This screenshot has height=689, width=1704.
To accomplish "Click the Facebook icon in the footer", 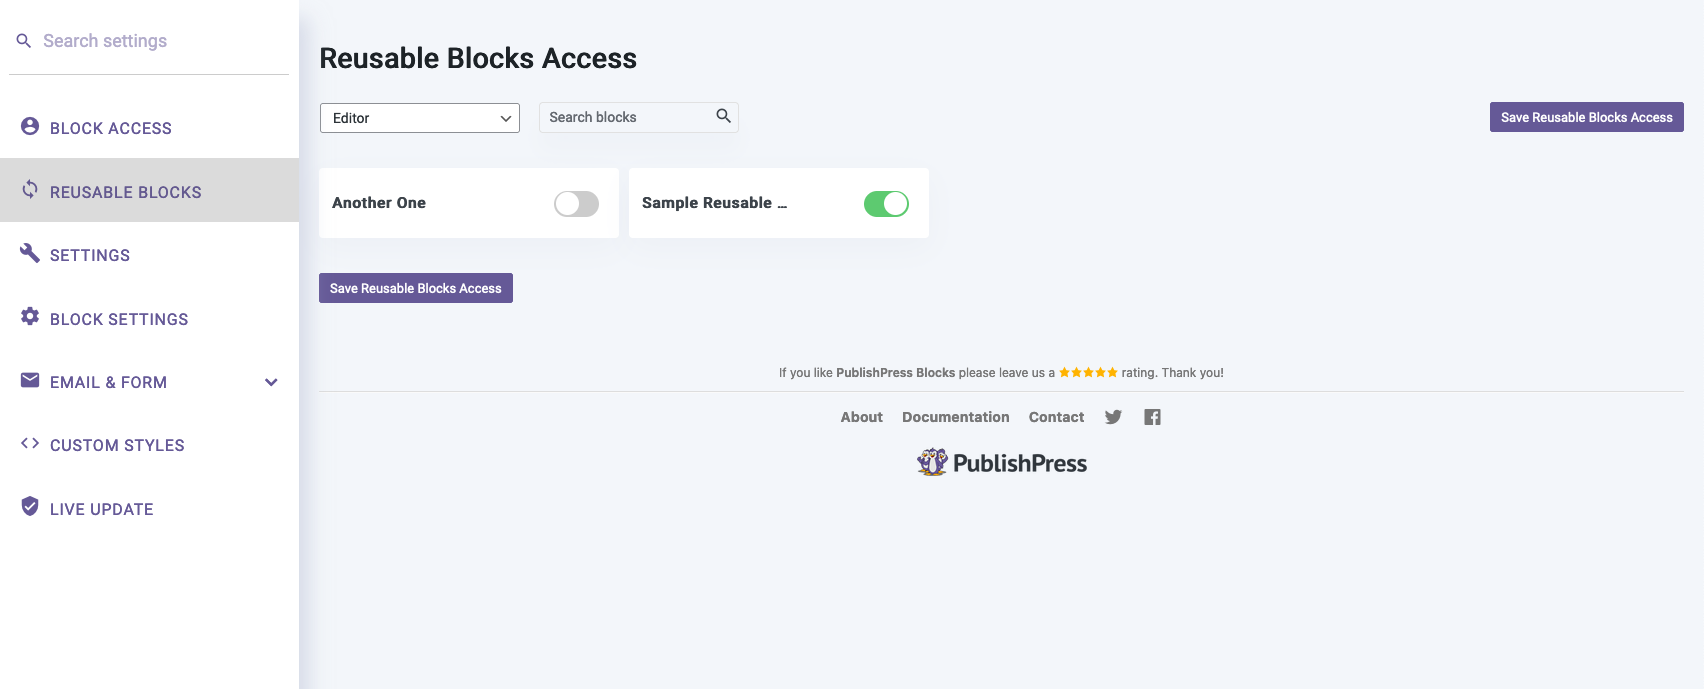I will point(1151,417).
